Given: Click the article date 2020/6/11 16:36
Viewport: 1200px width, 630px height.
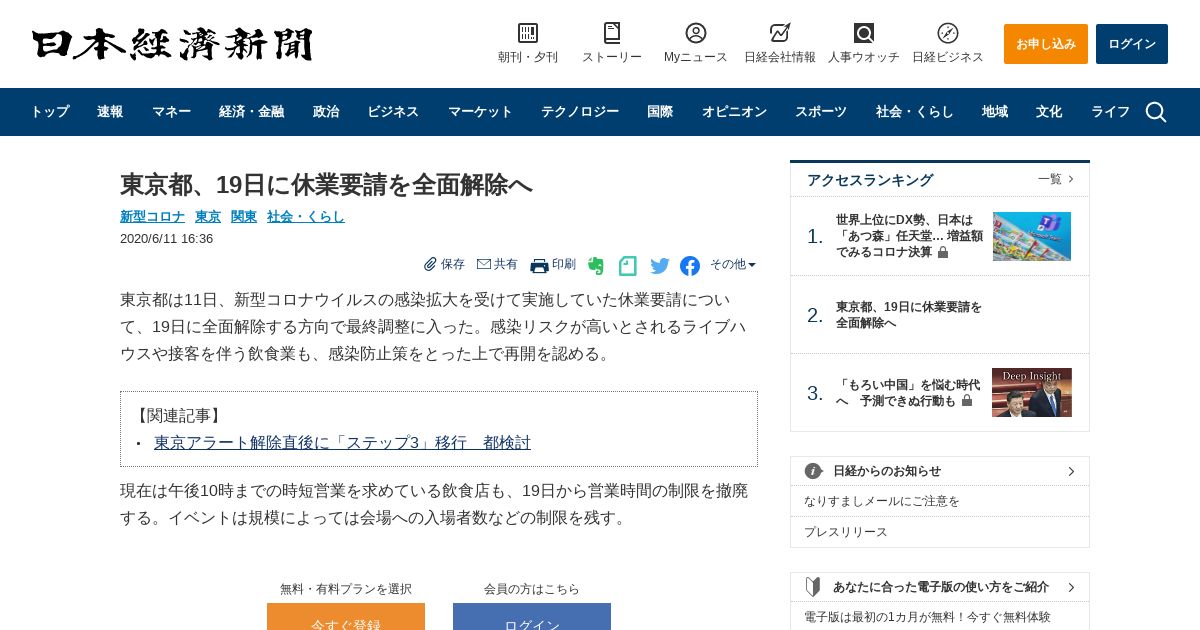Looking at the screenshot, I should tap(166, 239).
